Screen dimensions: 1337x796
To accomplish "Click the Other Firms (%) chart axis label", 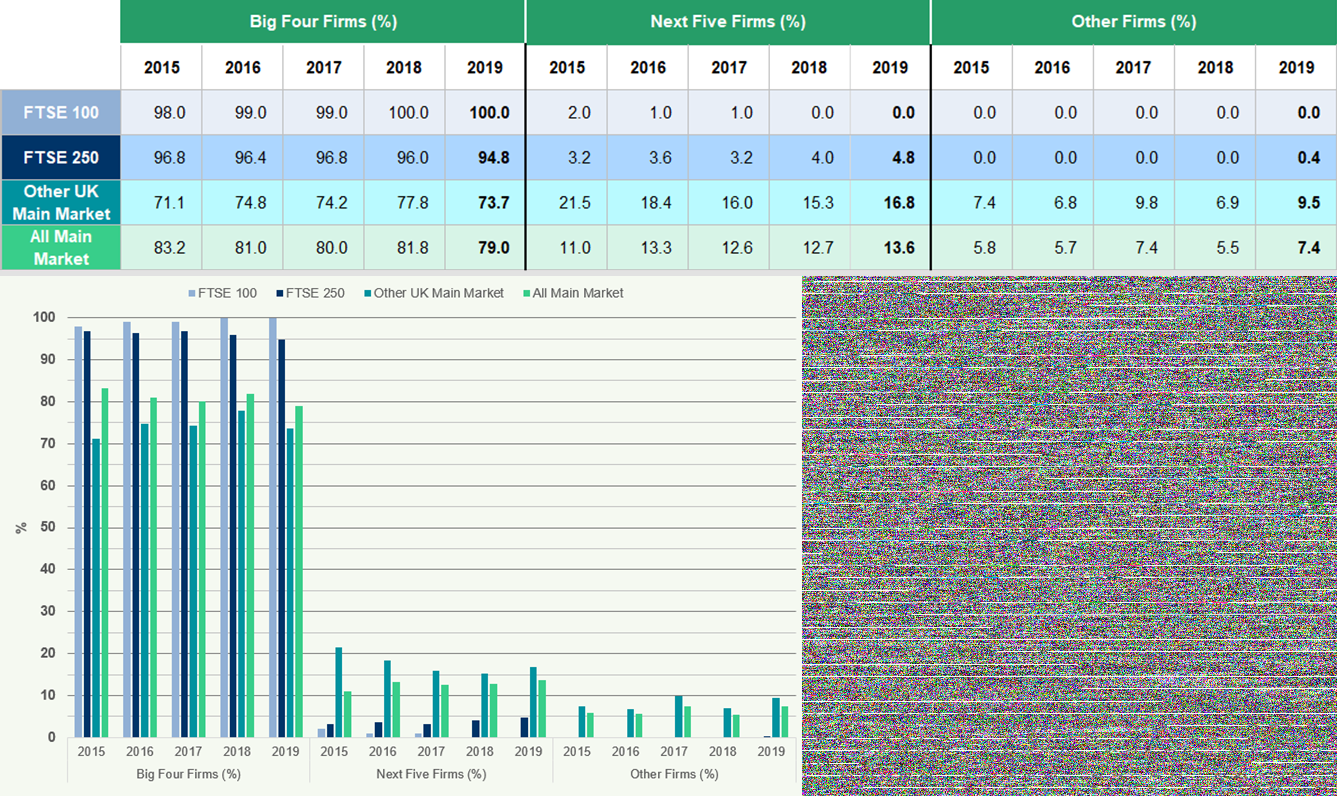I will (x=674, y=774).
